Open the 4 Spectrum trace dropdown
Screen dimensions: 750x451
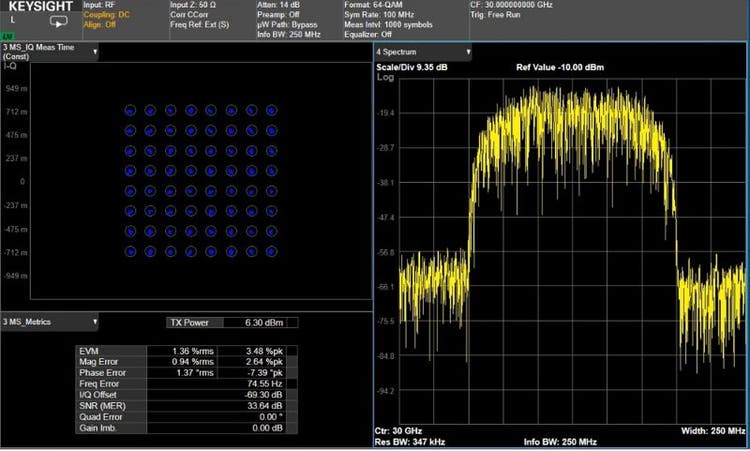(467, 51)
